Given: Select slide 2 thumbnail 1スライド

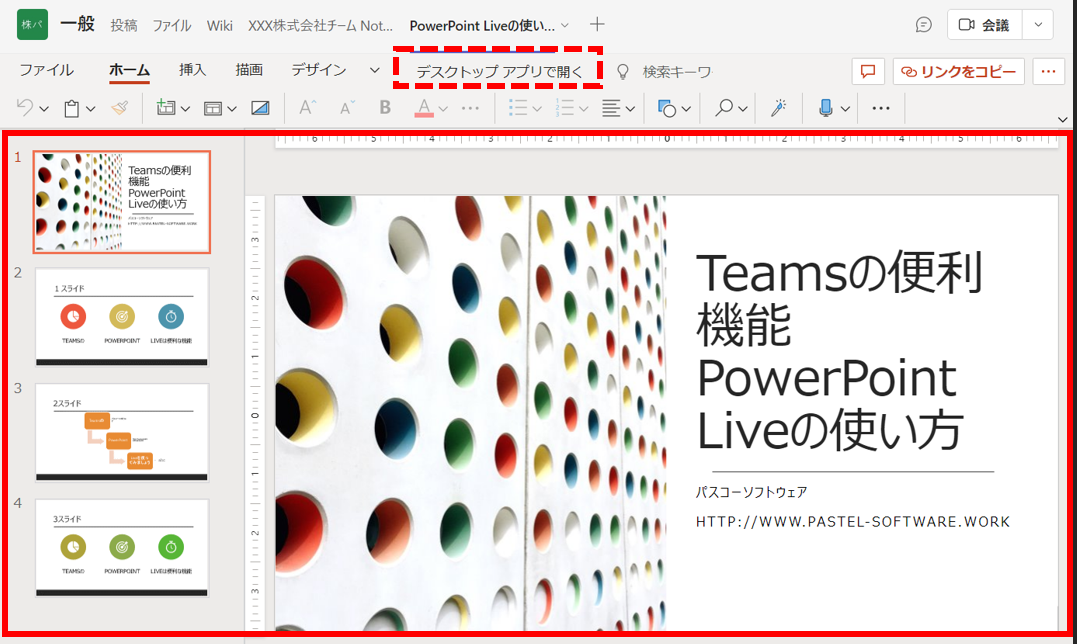Looking at the screenshot, I should click(x=122, y=317).
